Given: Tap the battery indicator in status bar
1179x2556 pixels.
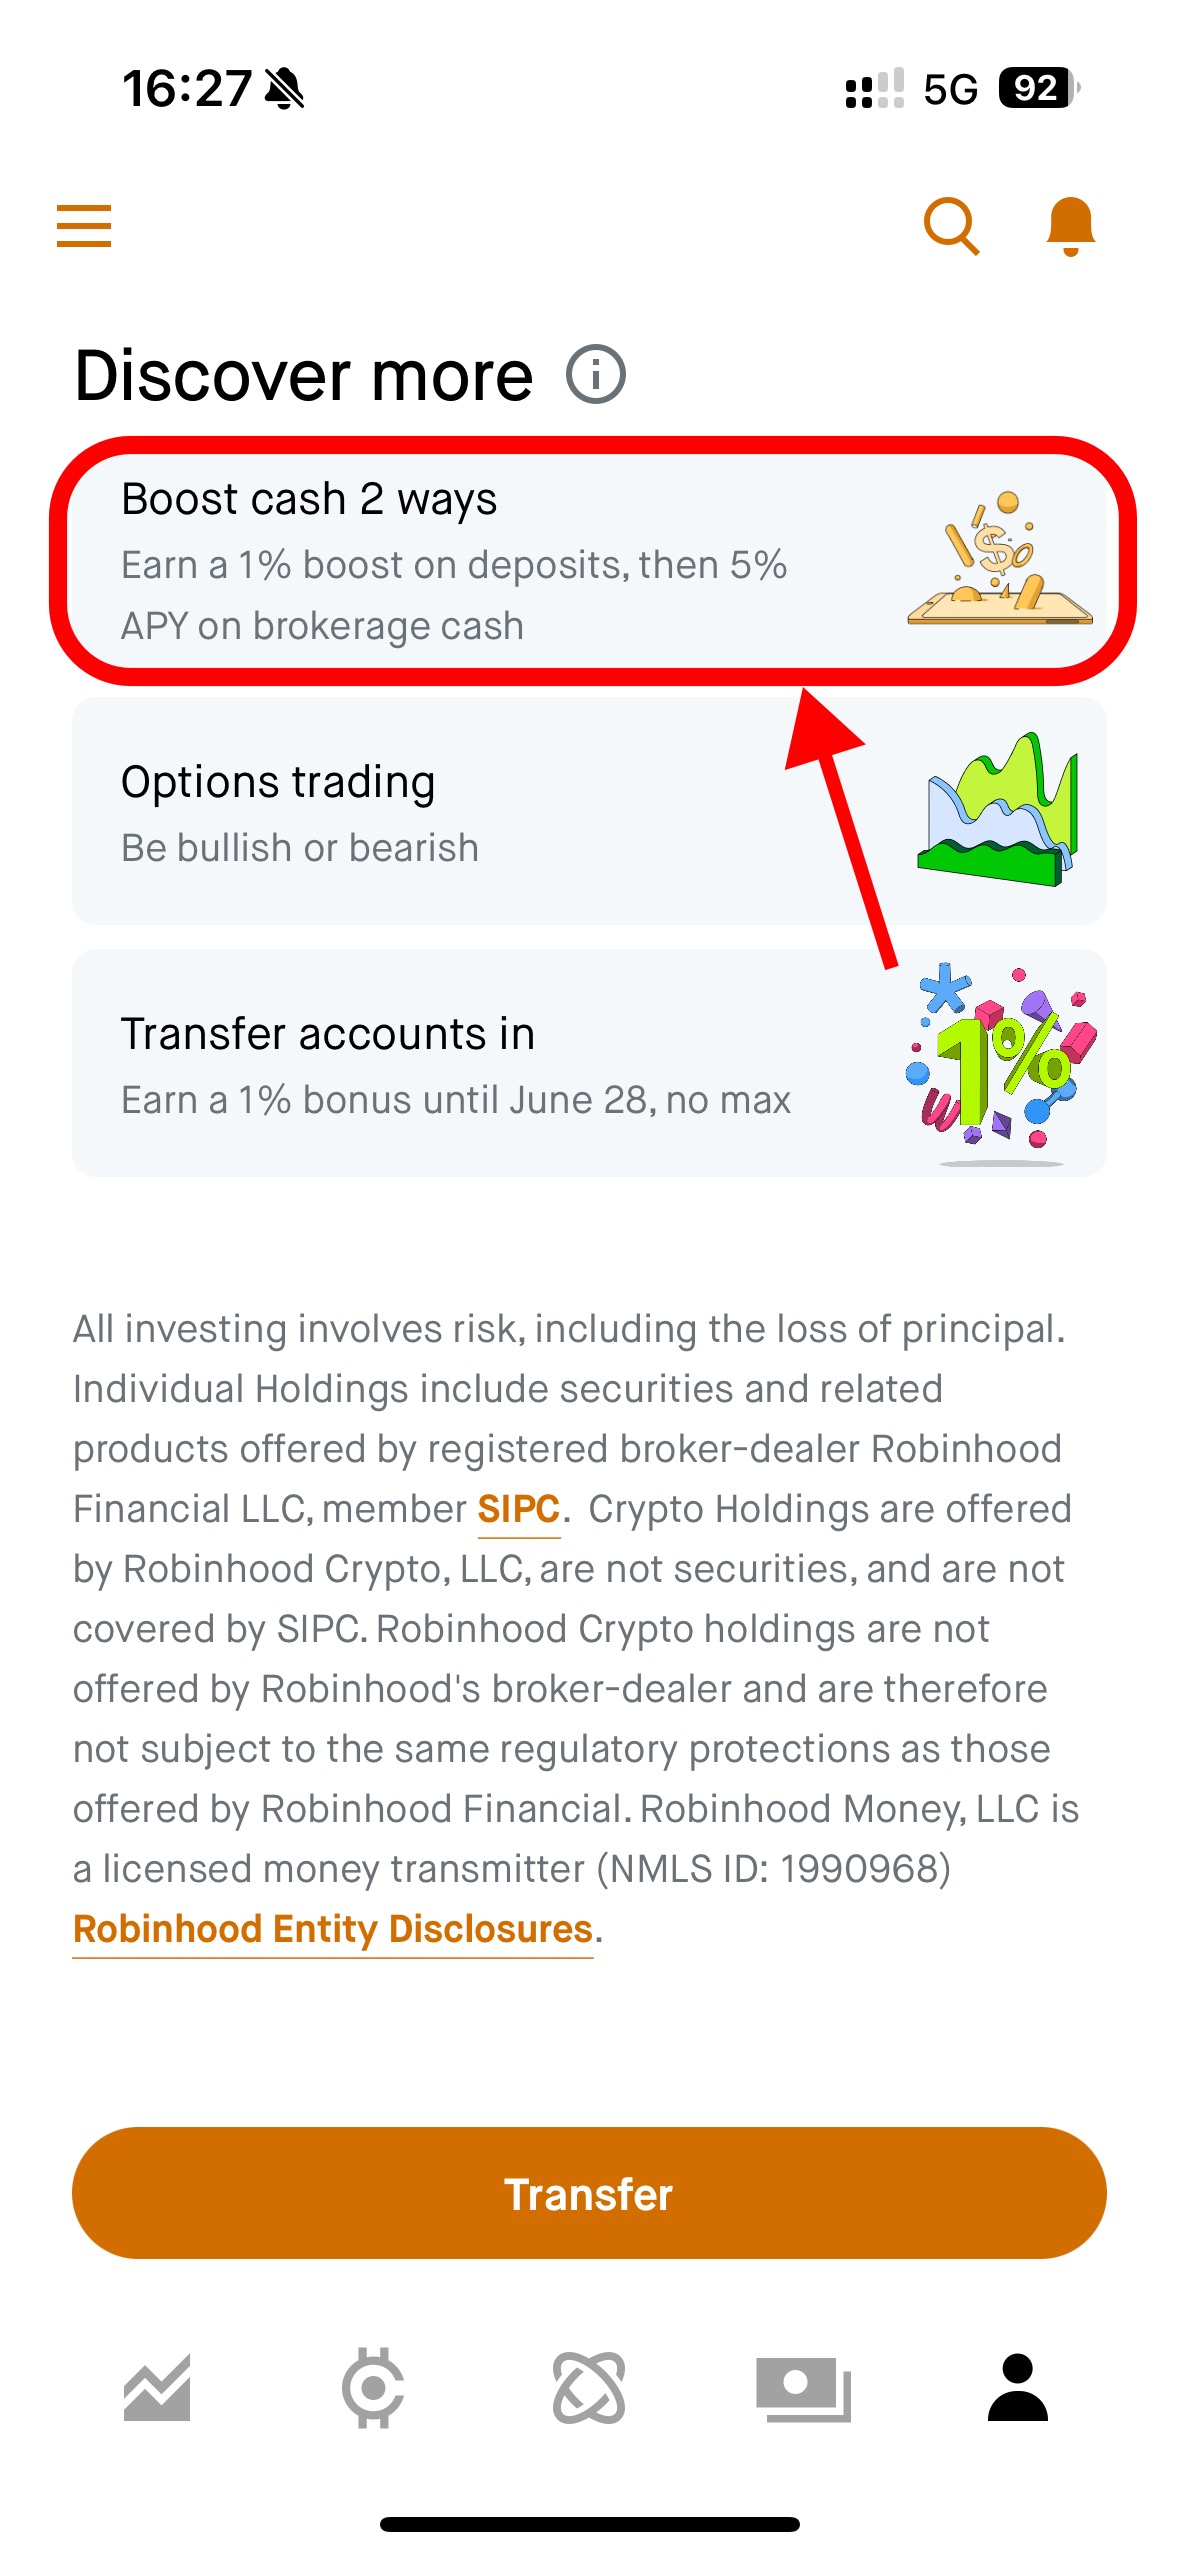Looking at the screenshot, I should [1039, 88].
